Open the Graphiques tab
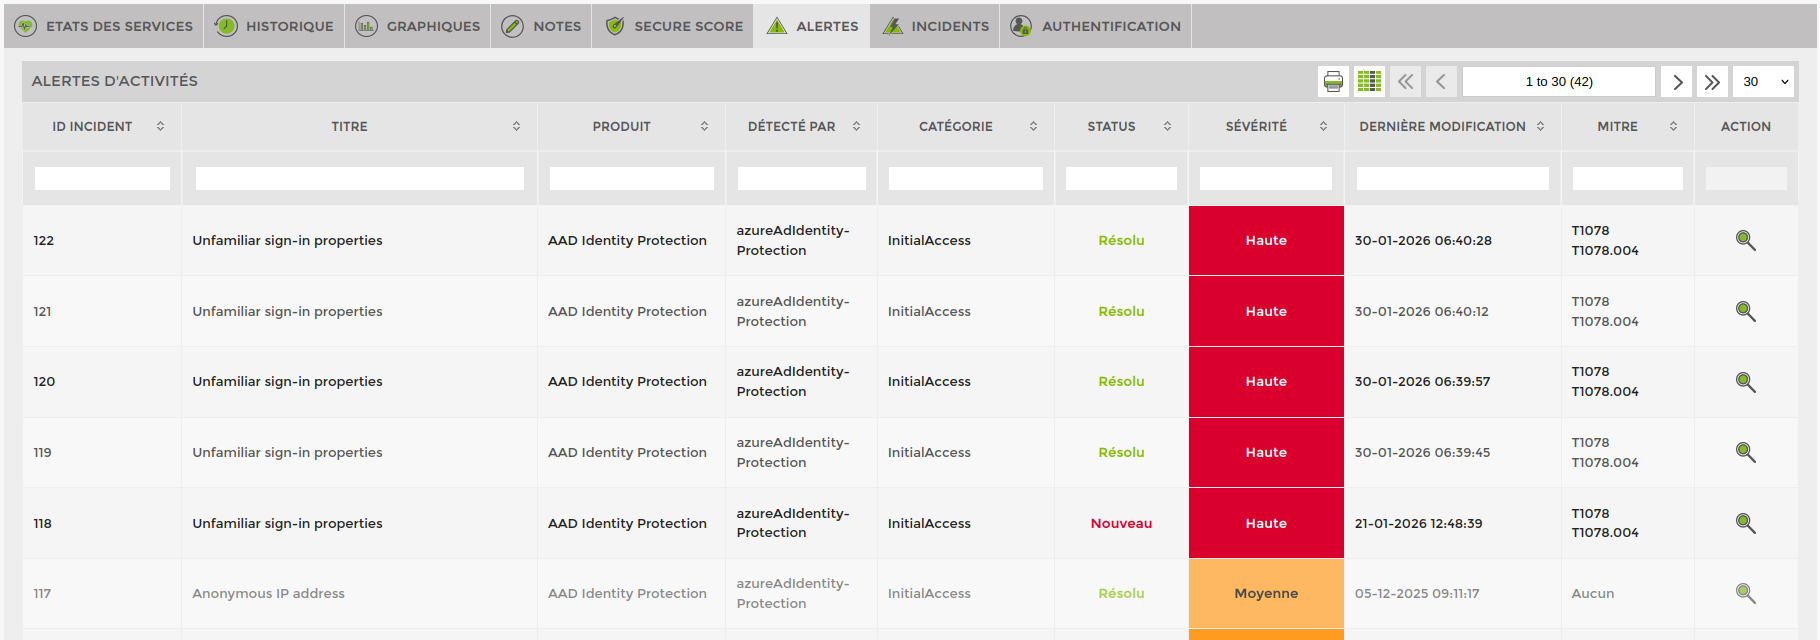Viewport: 1820px width, 640px height. [x=418, y=26]
